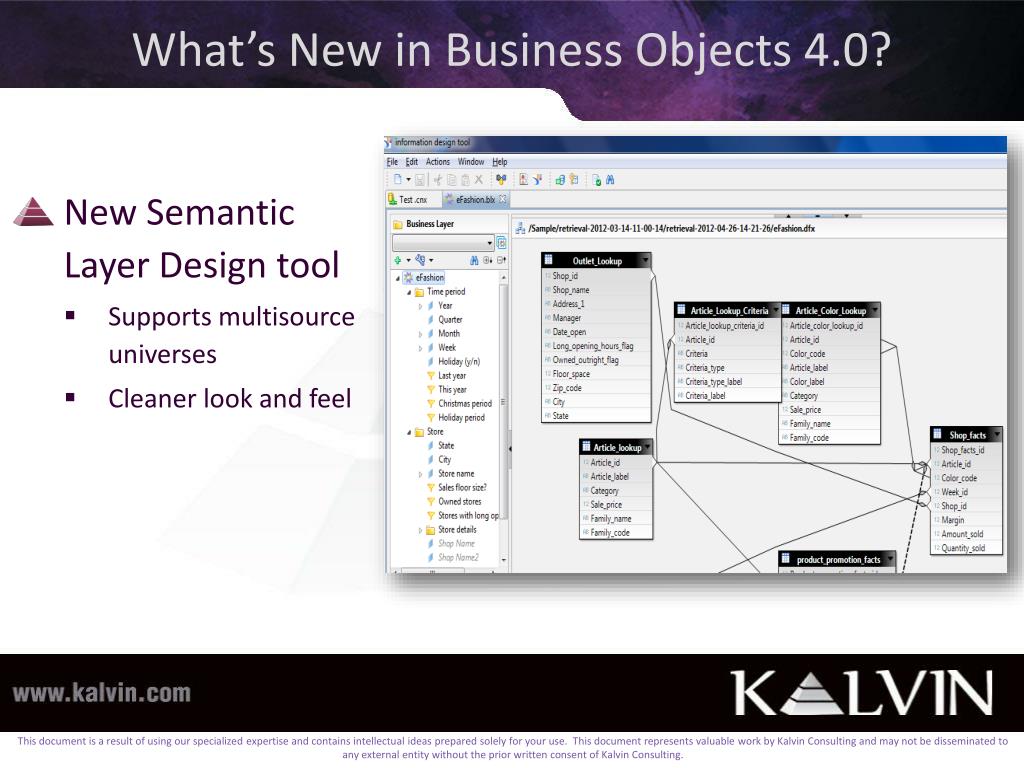Click the multicolored shapes toolbar icon
Screen dimensions: 1024x768
pos(501,180)
